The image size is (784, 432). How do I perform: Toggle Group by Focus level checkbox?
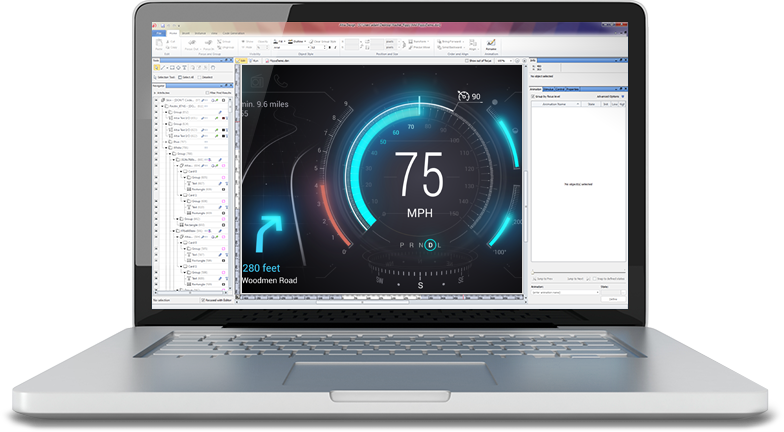(x=533, y=96)
